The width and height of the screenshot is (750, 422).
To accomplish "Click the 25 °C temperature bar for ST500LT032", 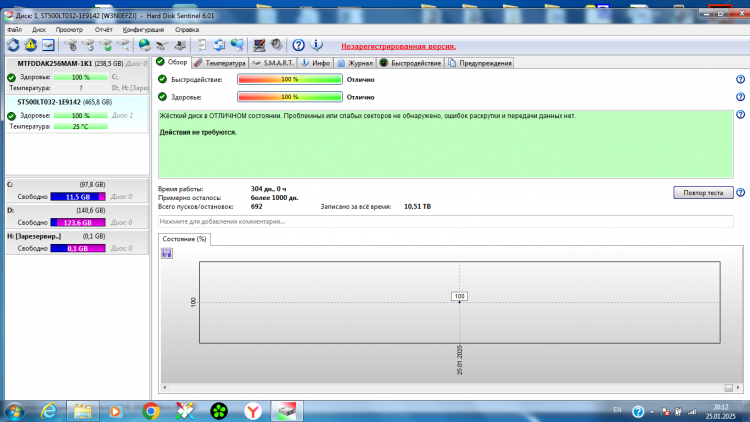I will pos(80,126).
